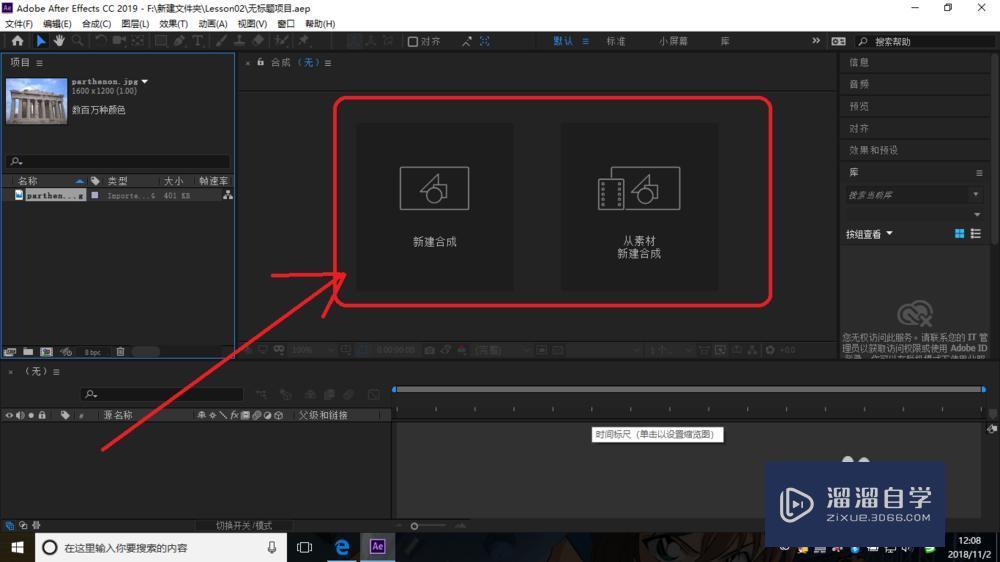Create a new folder in Project panel
Screen dimensions: 1000x562
28,351
